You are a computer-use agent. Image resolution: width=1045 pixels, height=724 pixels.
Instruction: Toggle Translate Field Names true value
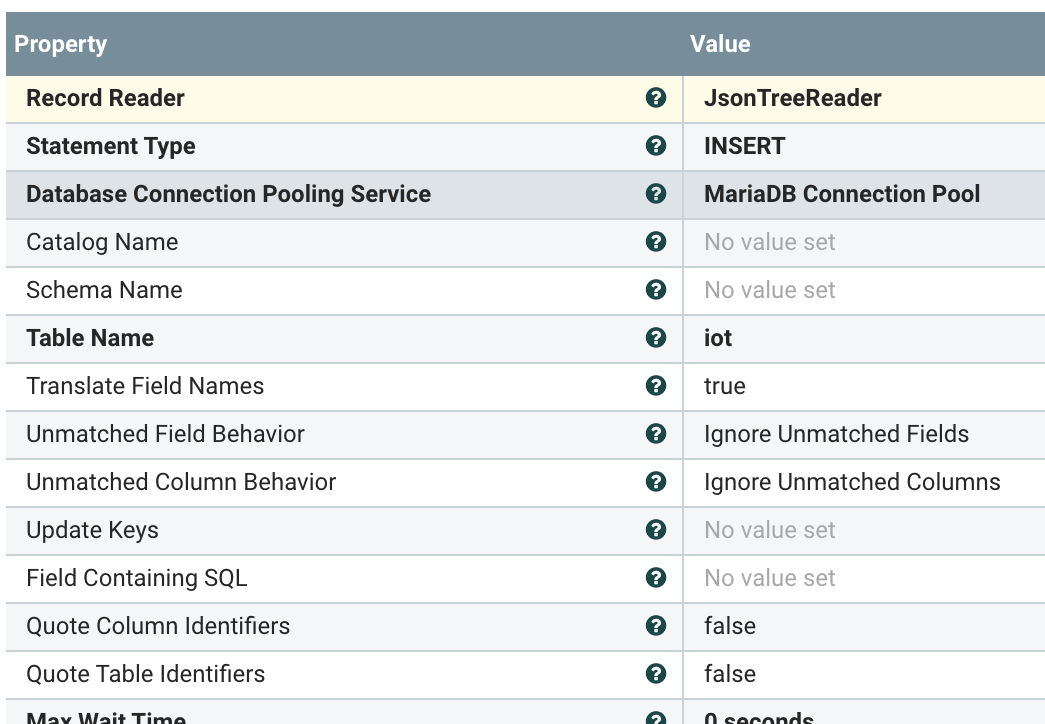coord(725,386)
